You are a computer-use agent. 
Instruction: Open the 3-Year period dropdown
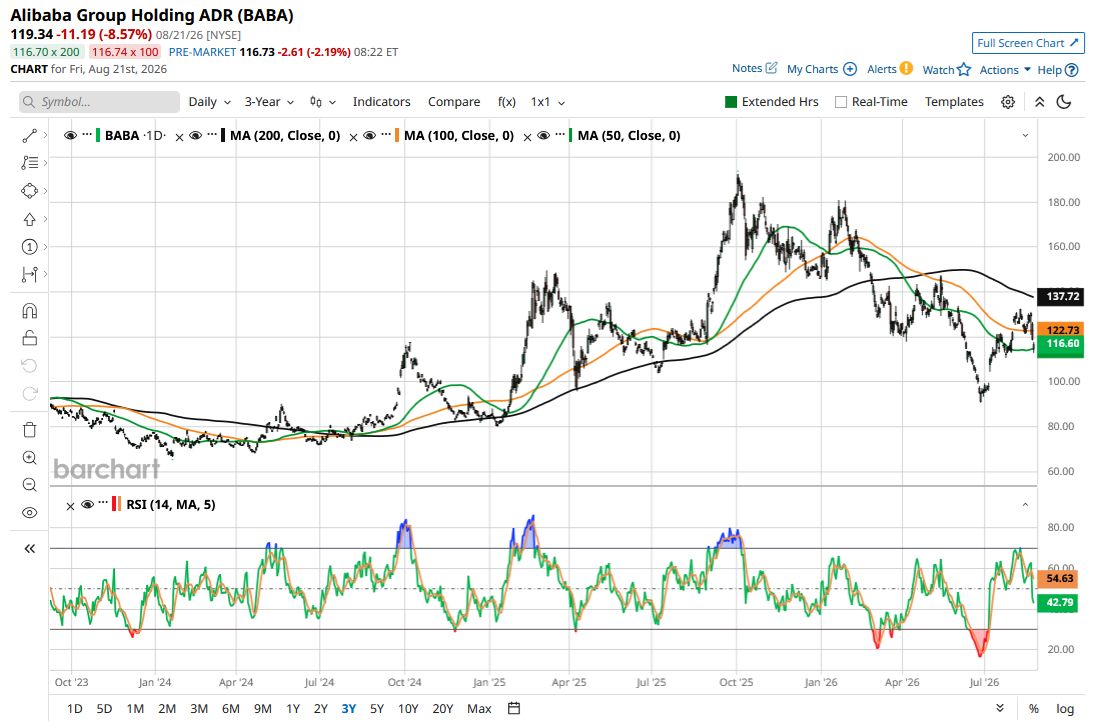pos(269,102)
